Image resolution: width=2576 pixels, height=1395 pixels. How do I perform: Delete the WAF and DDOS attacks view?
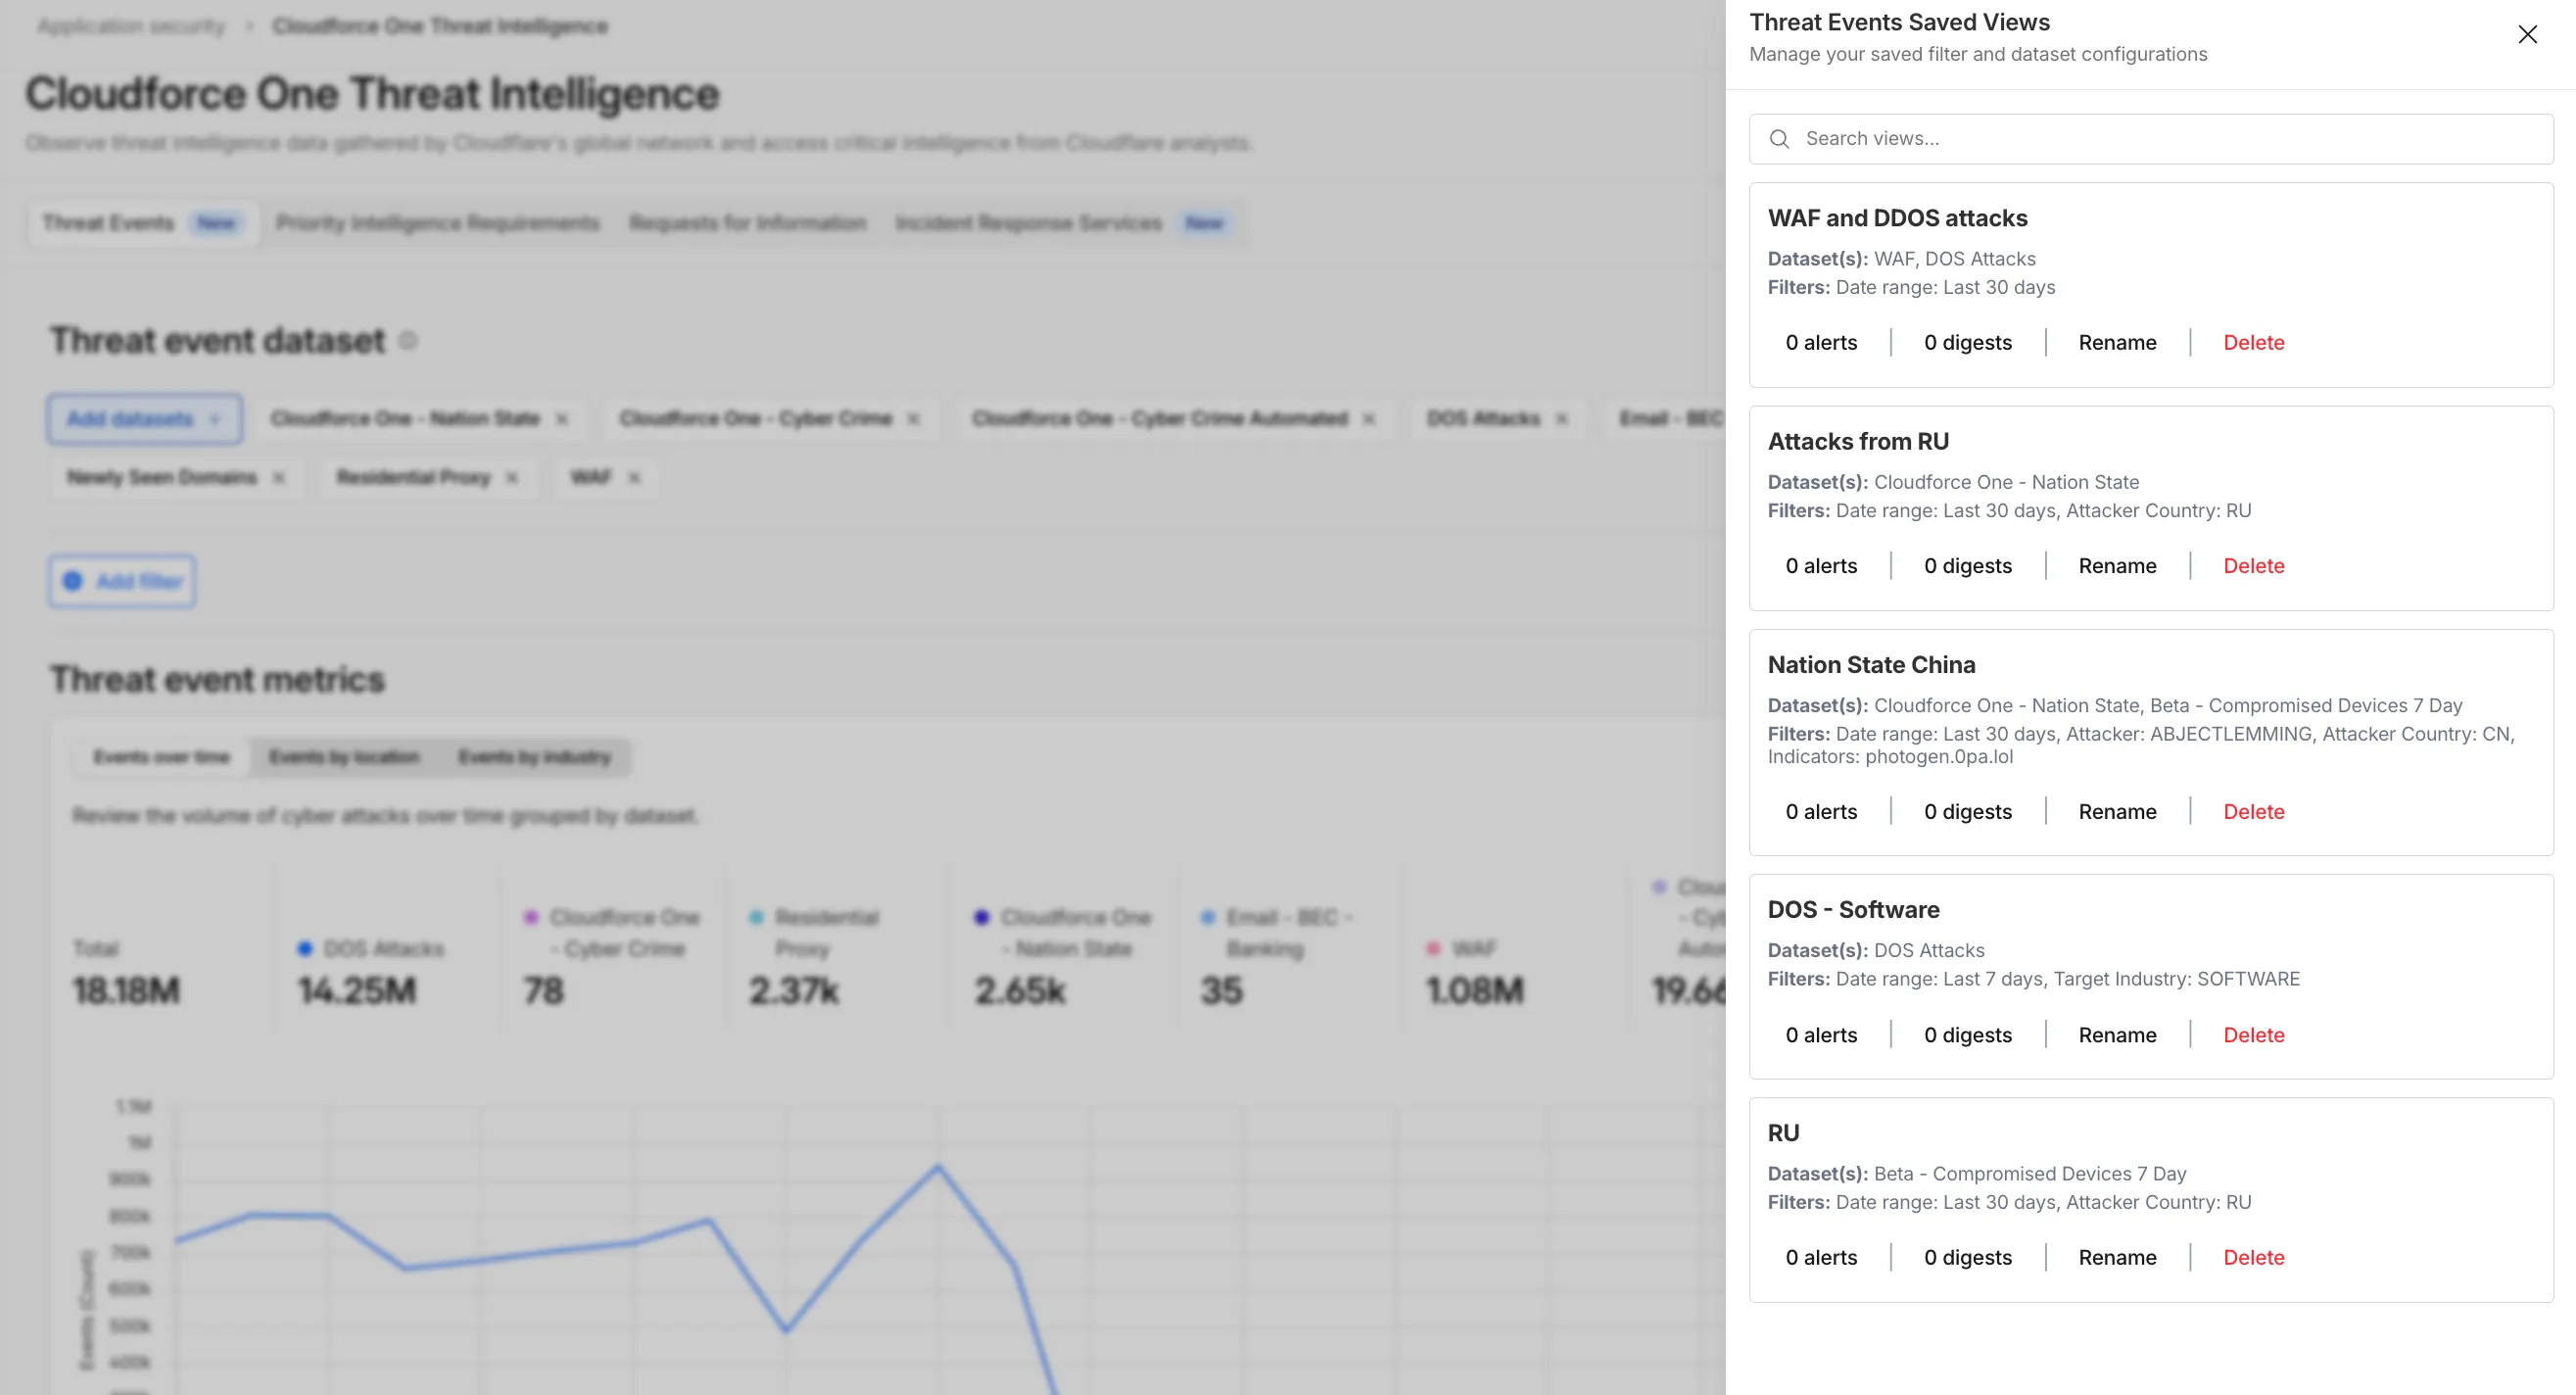[x=2253, y=343]
